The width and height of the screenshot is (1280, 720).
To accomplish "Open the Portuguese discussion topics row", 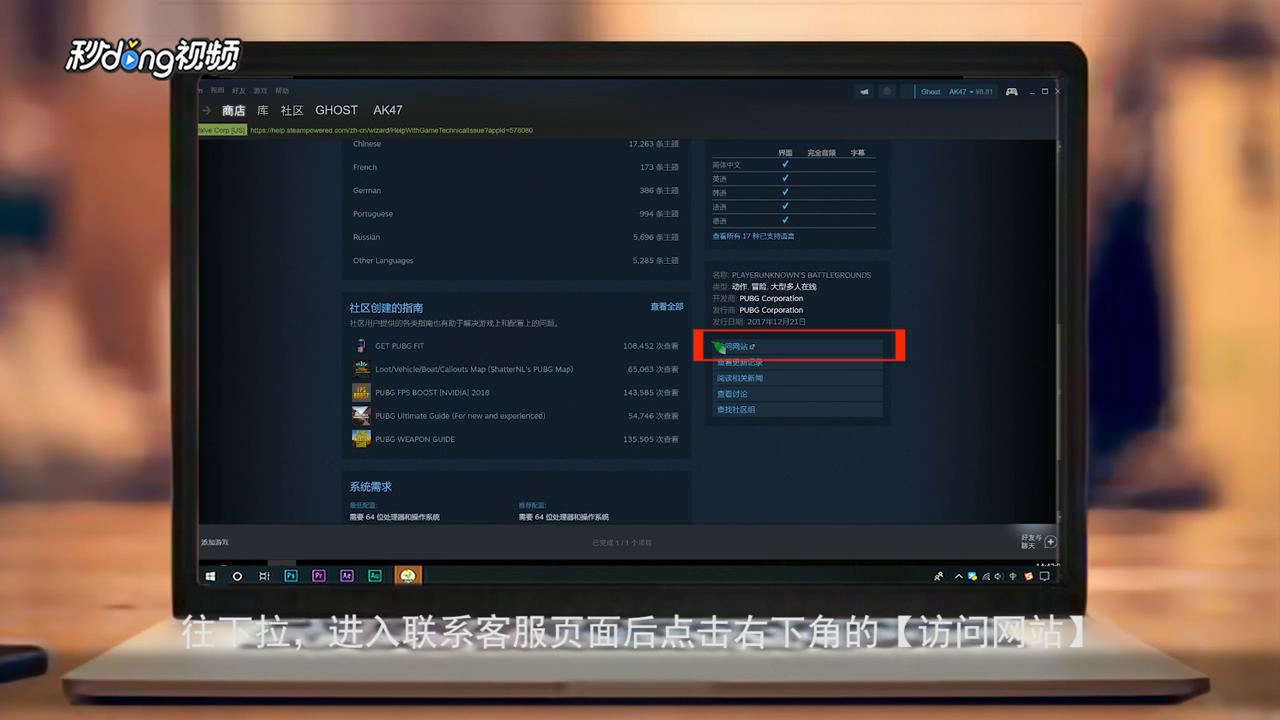I will click(x=515, y=214).
